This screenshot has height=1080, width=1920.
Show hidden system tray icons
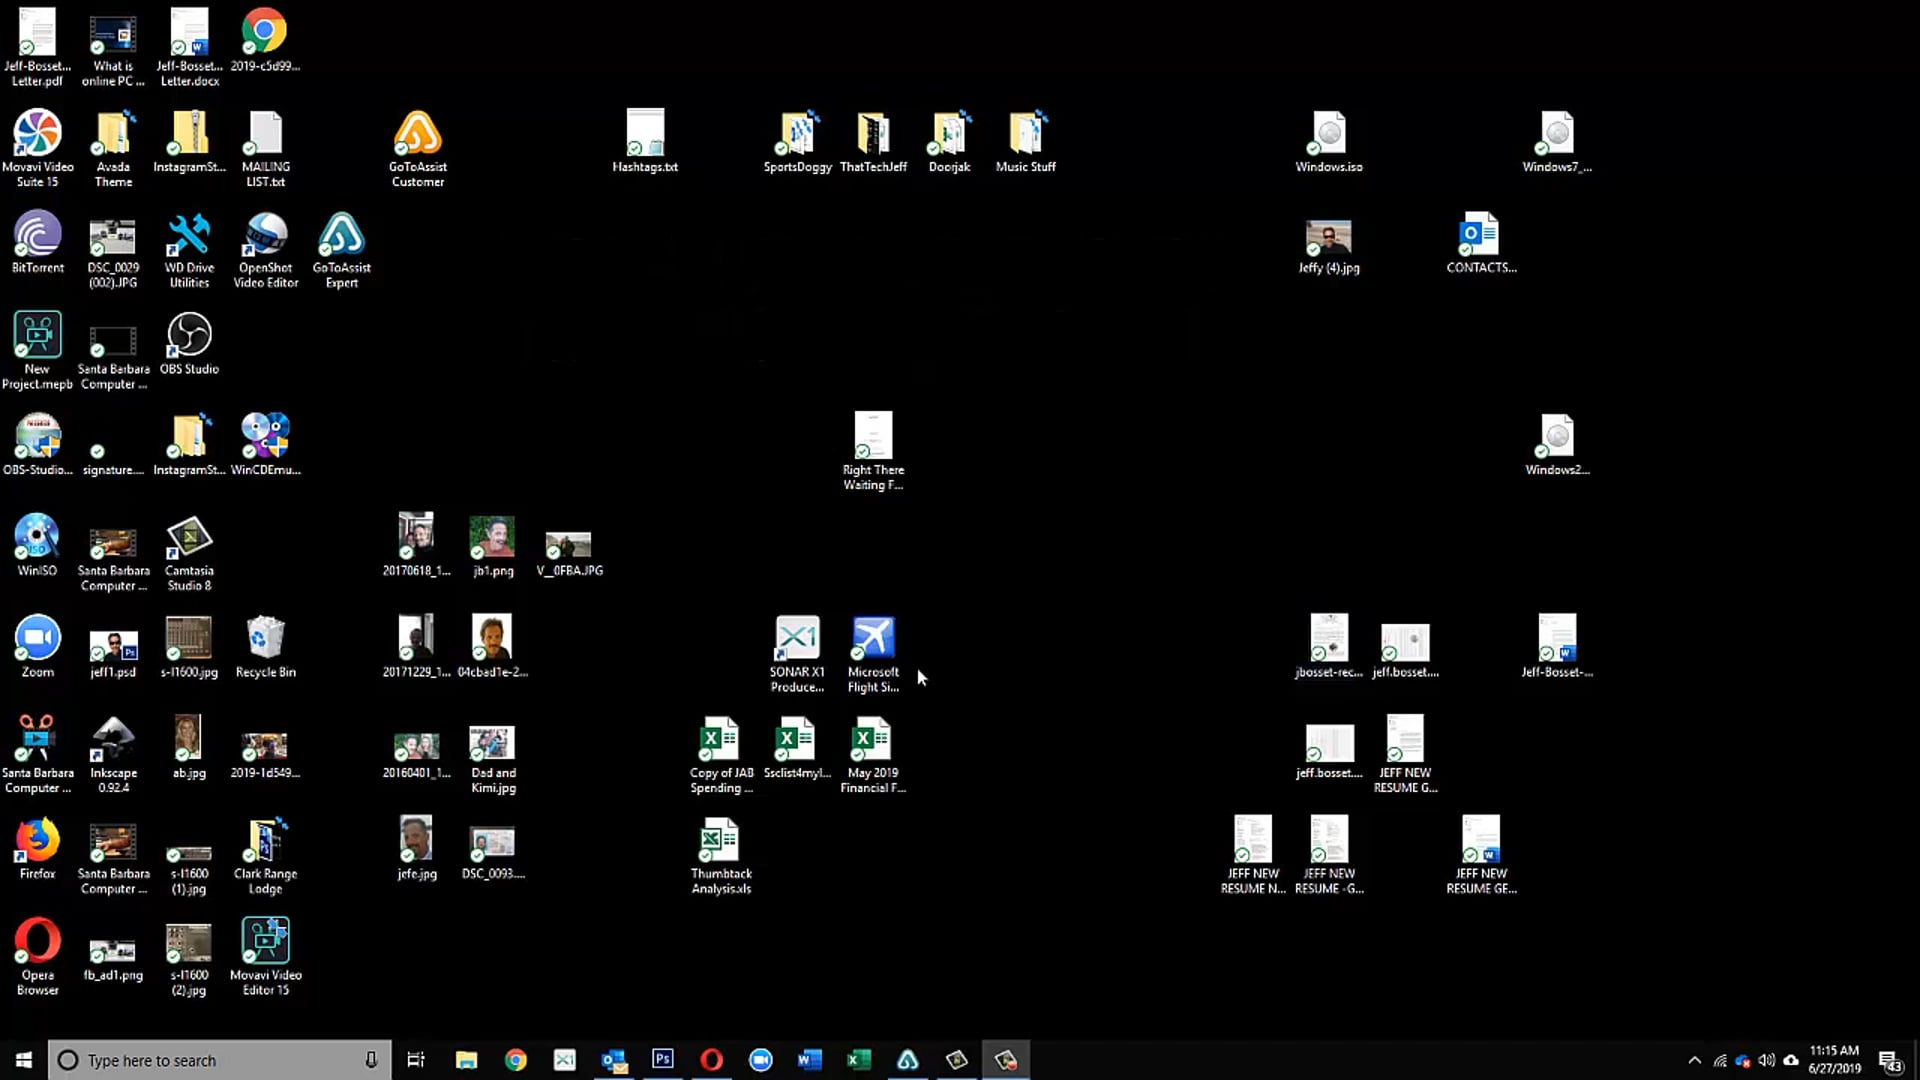[x=1694, y=1060]
